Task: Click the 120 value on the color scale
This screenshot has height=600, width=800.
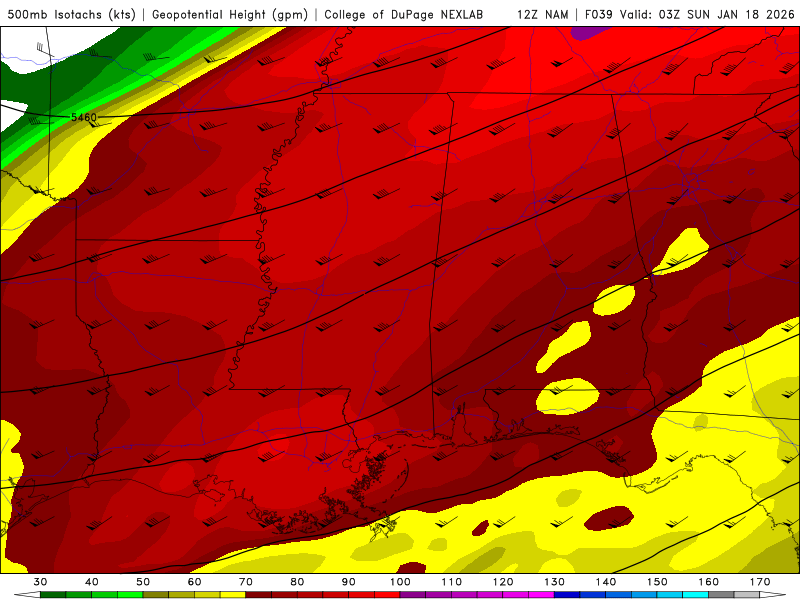Action: coord(503,582)
